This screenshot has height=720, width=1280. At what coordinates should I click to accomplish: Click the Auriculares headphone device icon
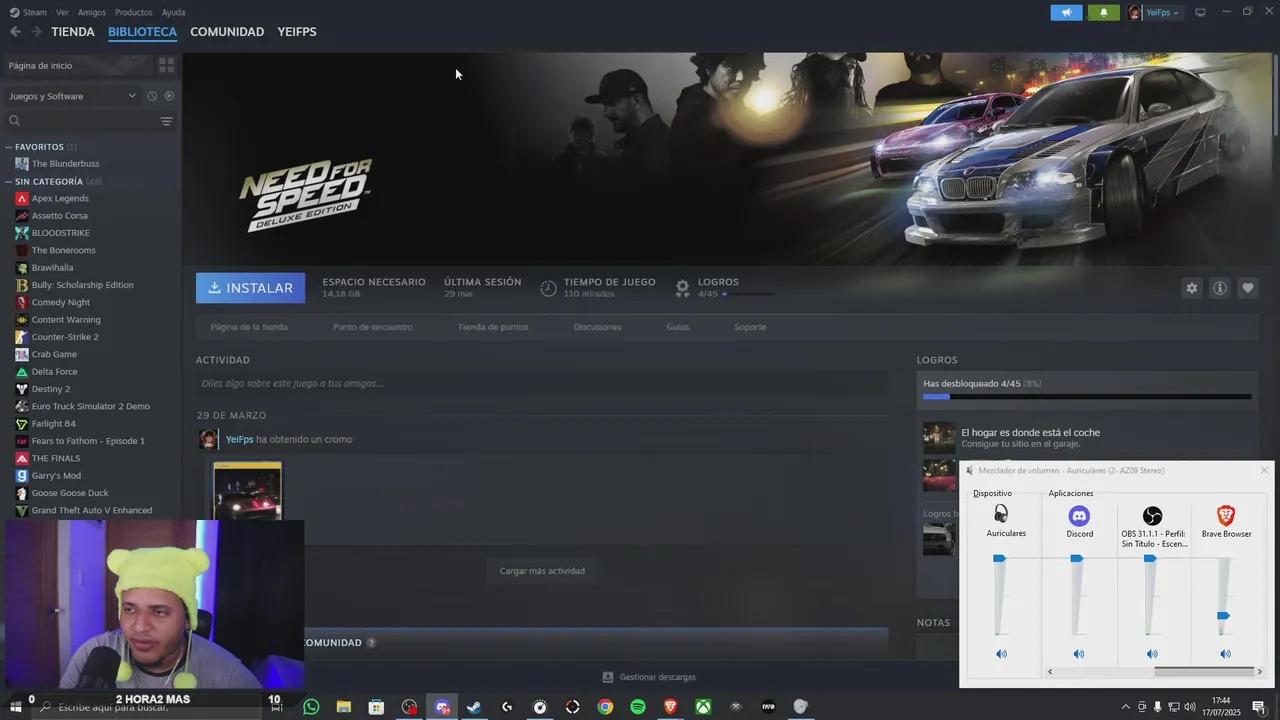pyautogui.click(x=1001, y=514)
